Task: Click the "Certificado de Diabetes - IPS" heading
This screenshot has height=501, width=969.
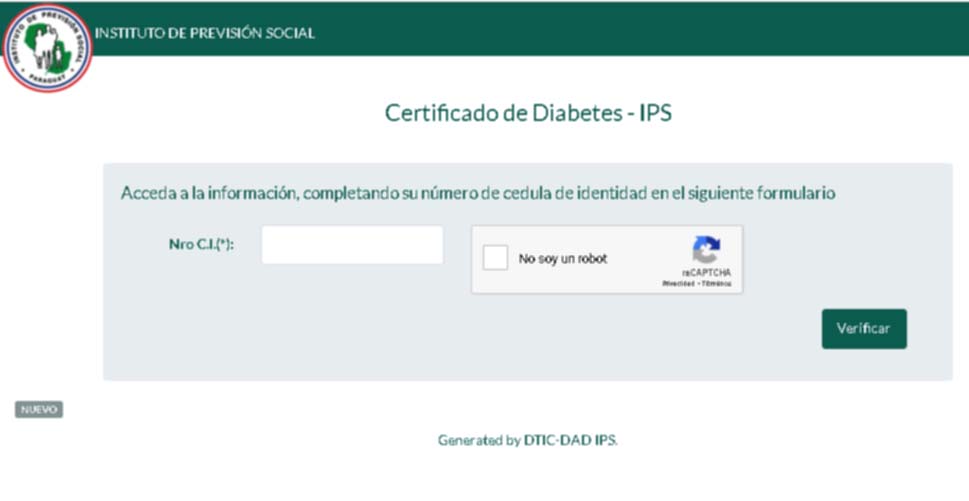Action: pyautogui.click(x=528, y=113)
